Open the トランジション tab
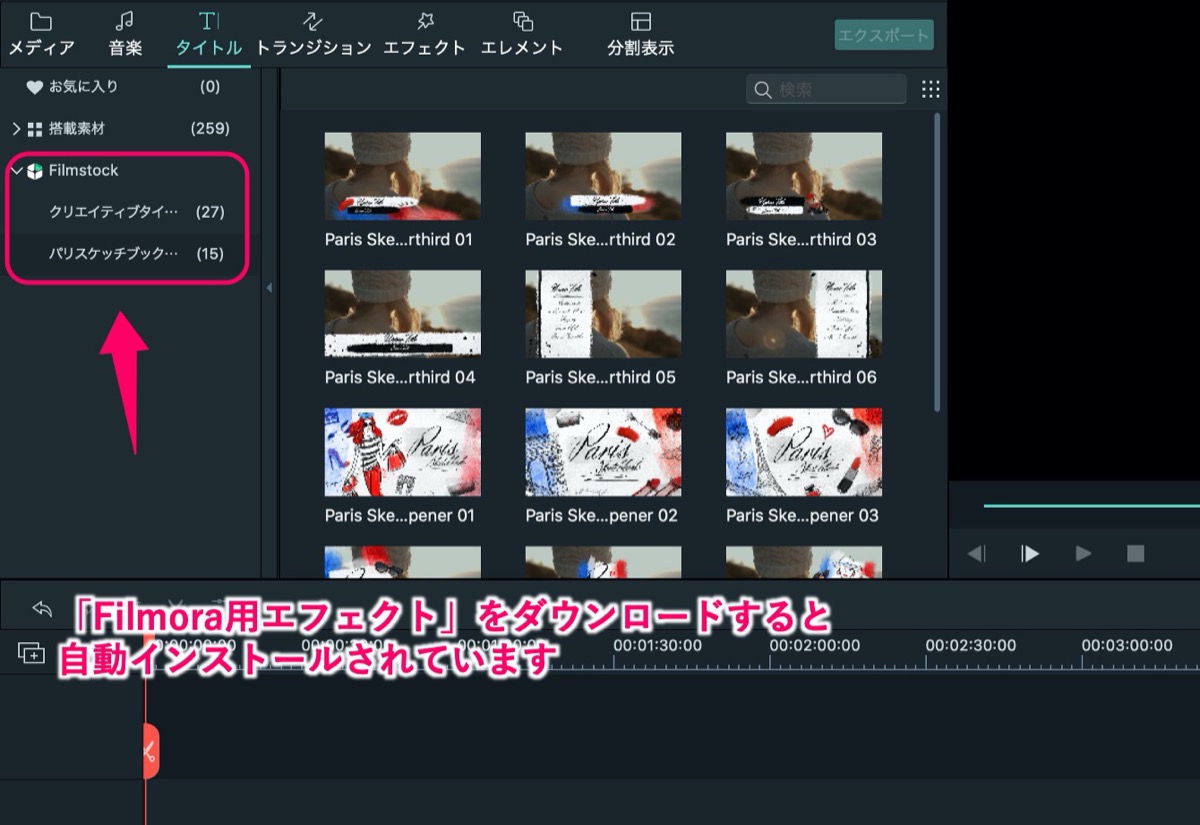The height and width of the screenshot is (825, 1200). [314, 34]
